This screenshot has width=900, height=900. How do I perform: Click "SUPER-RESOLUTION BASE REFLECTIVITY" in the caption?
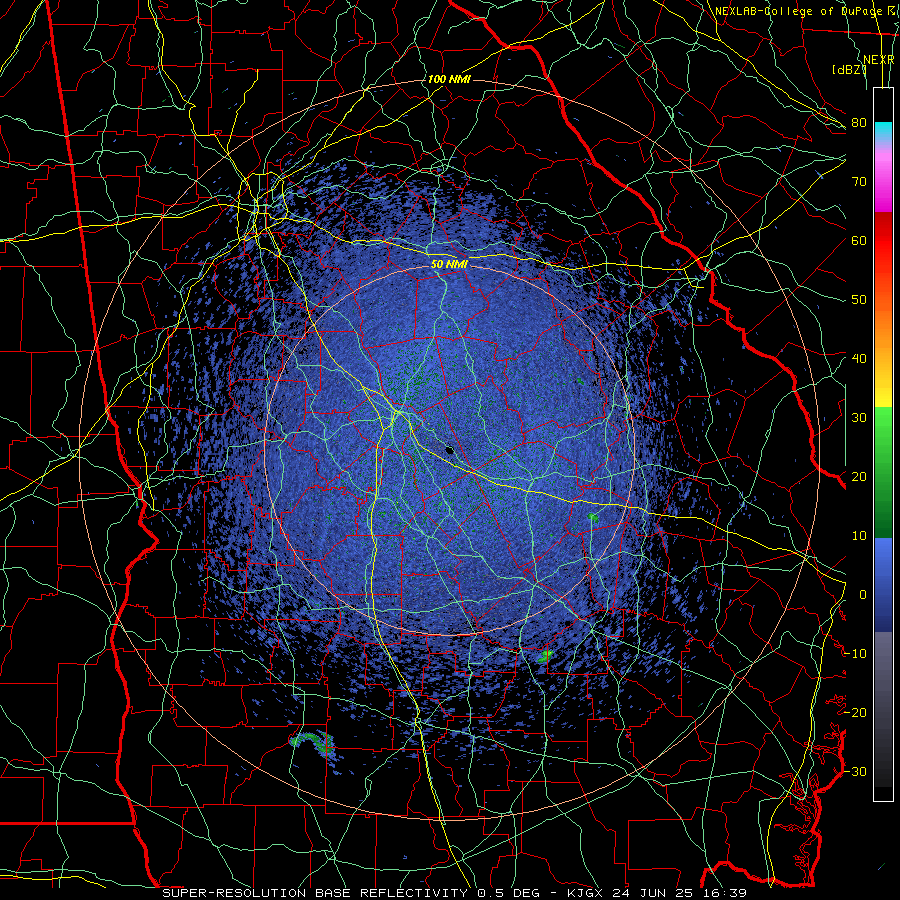click(x=315, y=893)
